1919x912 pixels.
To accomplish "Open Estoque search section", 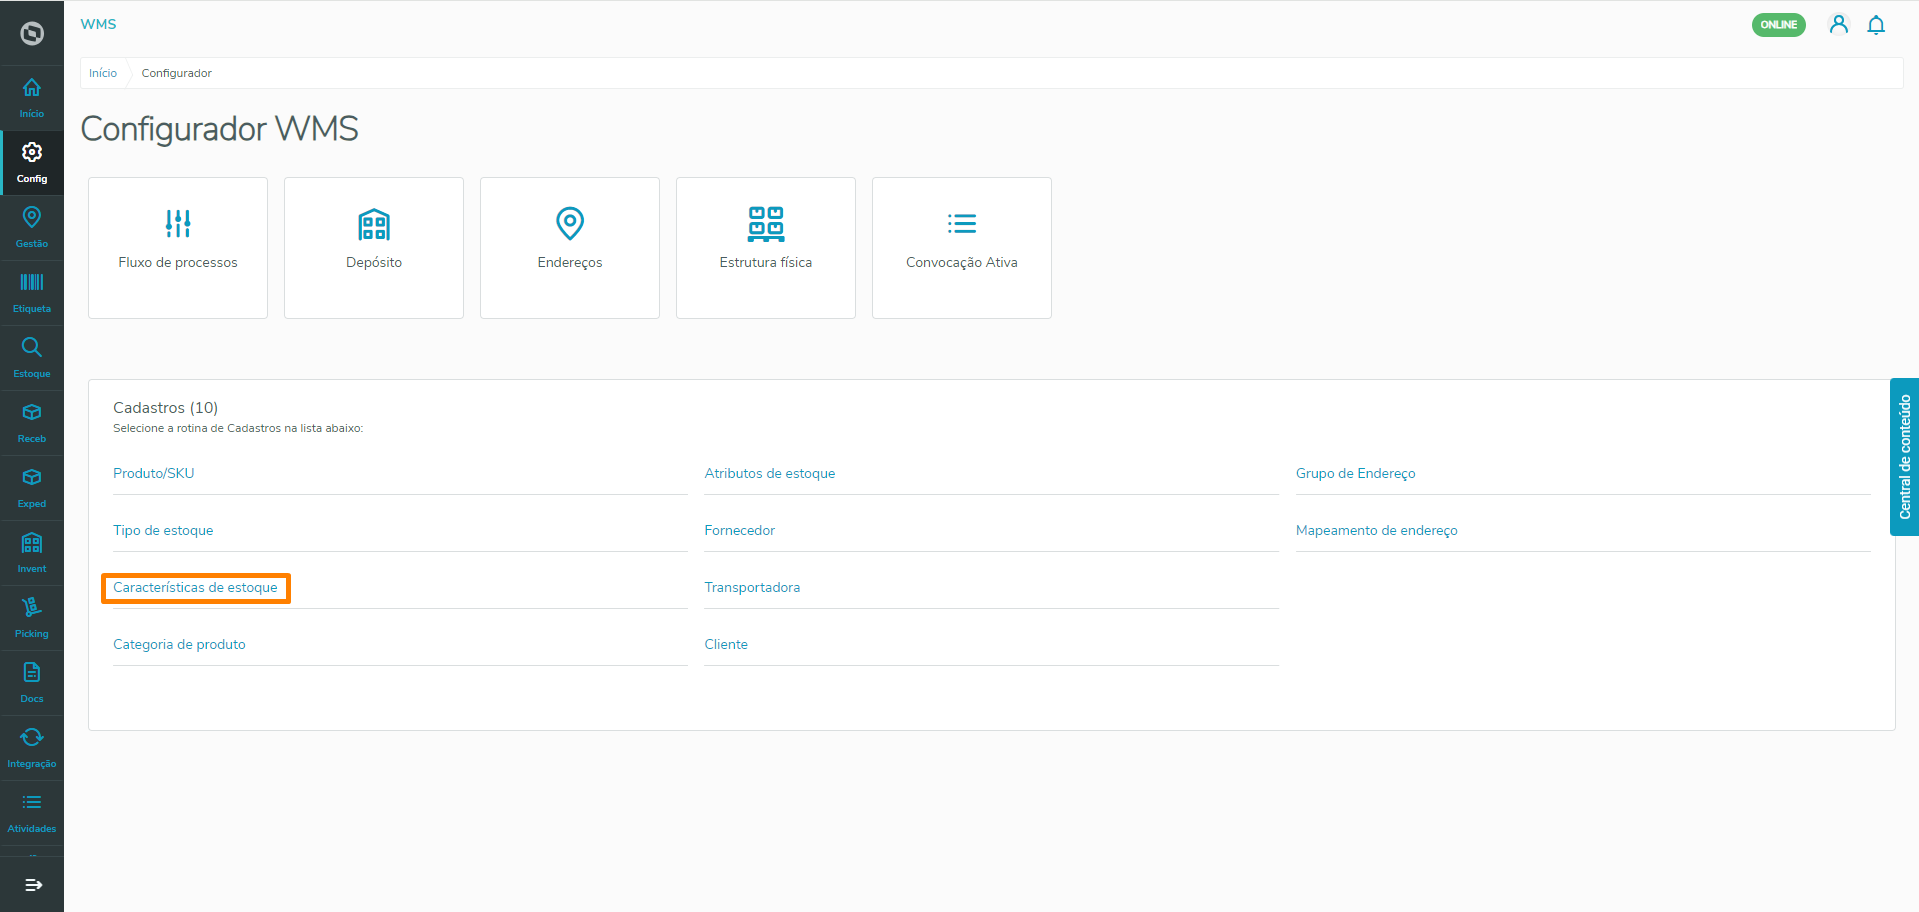I will [x=32, y=358].
